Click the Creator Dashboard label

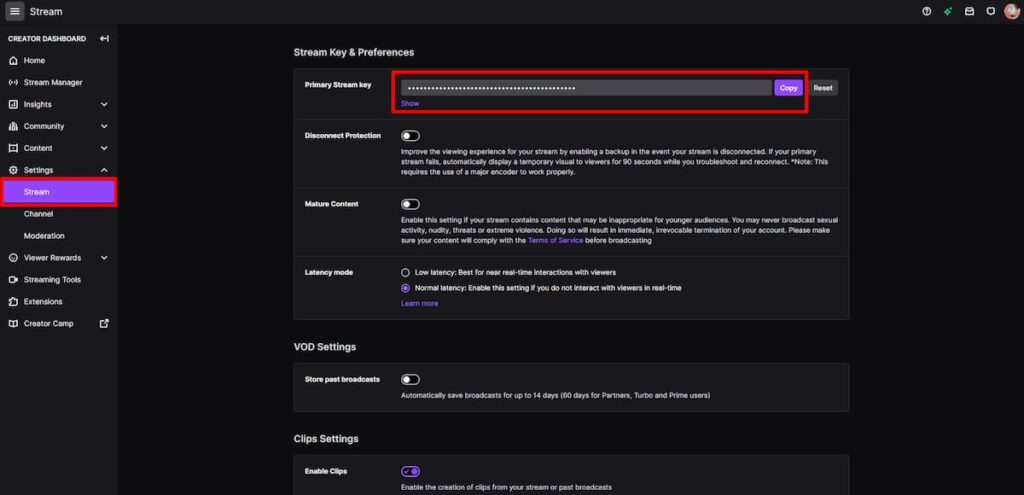[x=47, y=39]
